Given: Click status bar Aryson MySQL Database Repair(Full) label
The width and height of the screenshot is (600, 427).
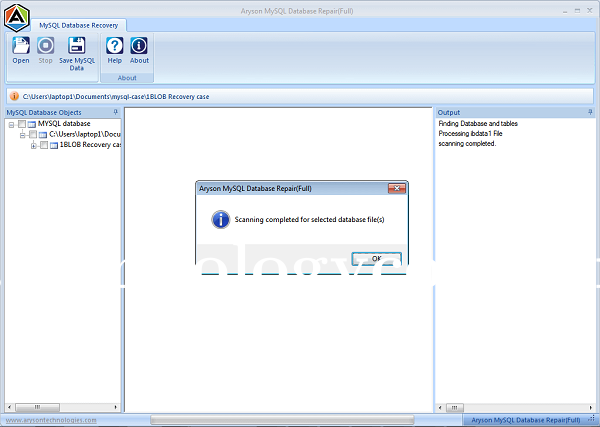Looking at the screenshot, I should tap(526, 420).
